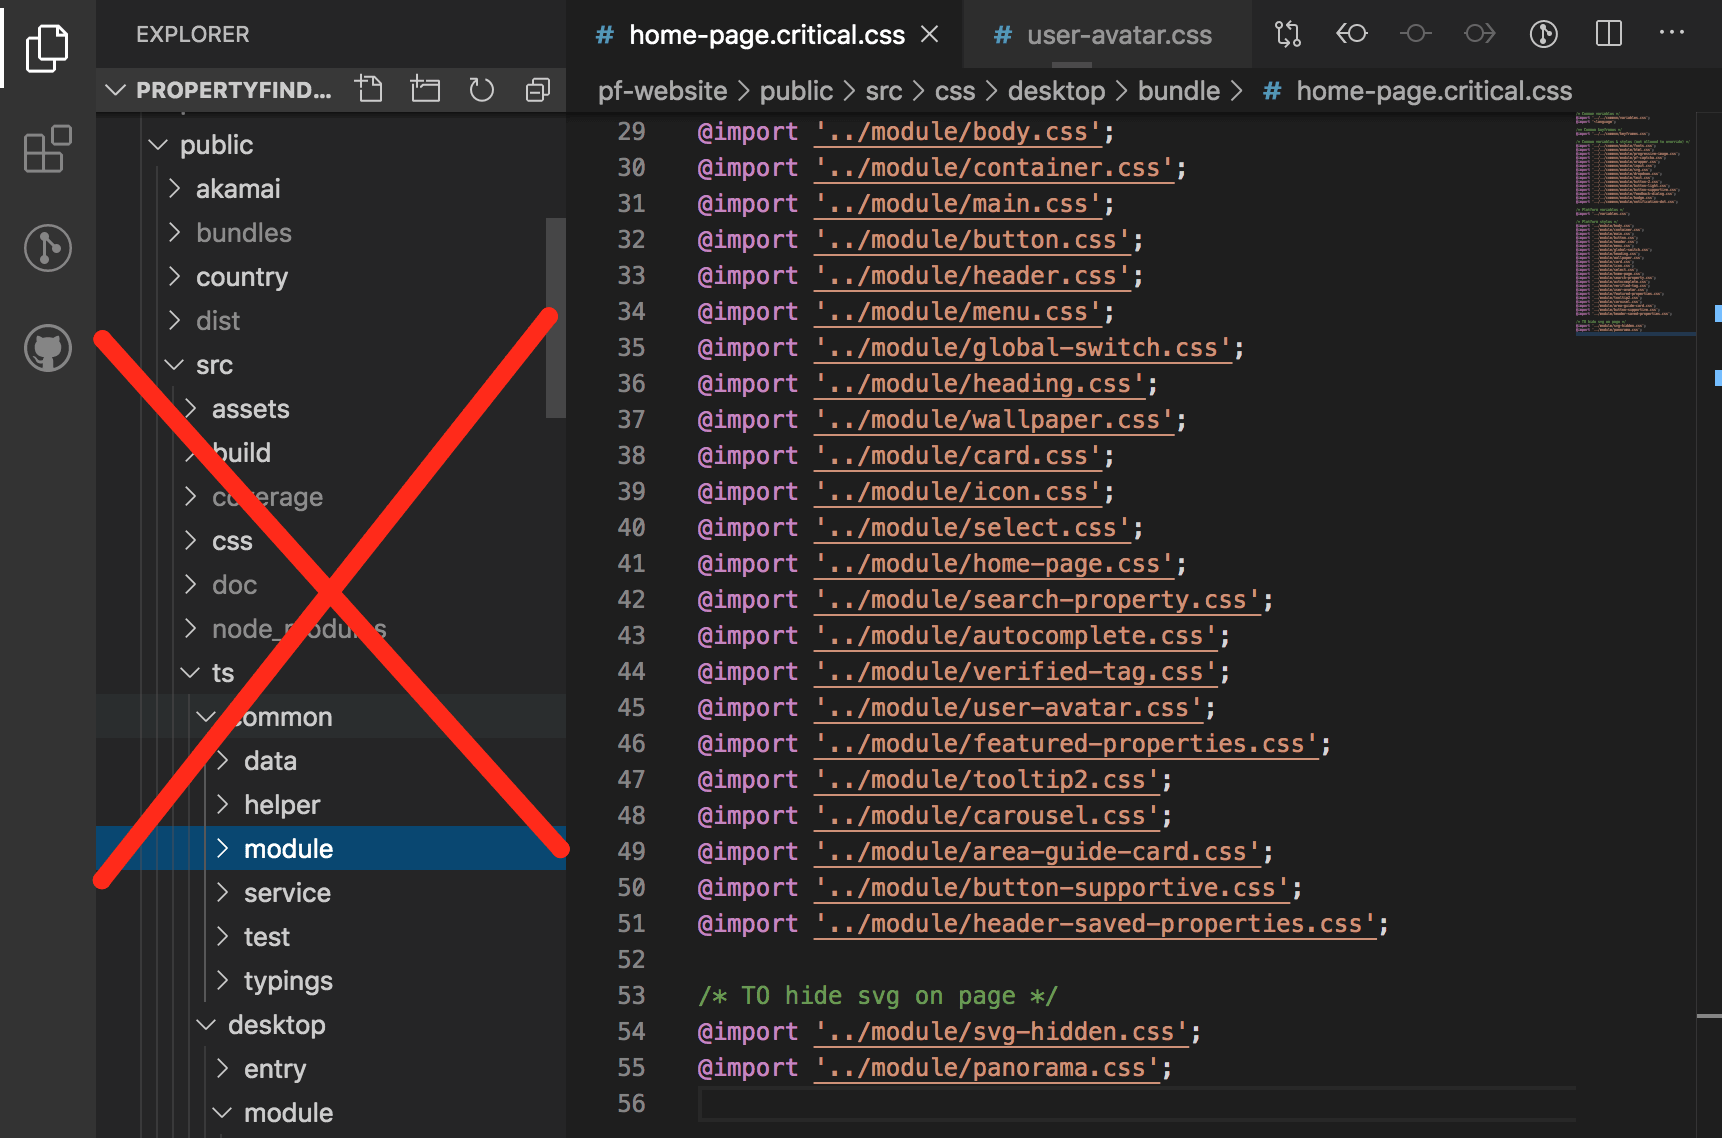Image resolution: width=1722 pixels, height=1138 pixels.
Task: Open the '../module/carousel.css' import link
Action: pos(986,816)
